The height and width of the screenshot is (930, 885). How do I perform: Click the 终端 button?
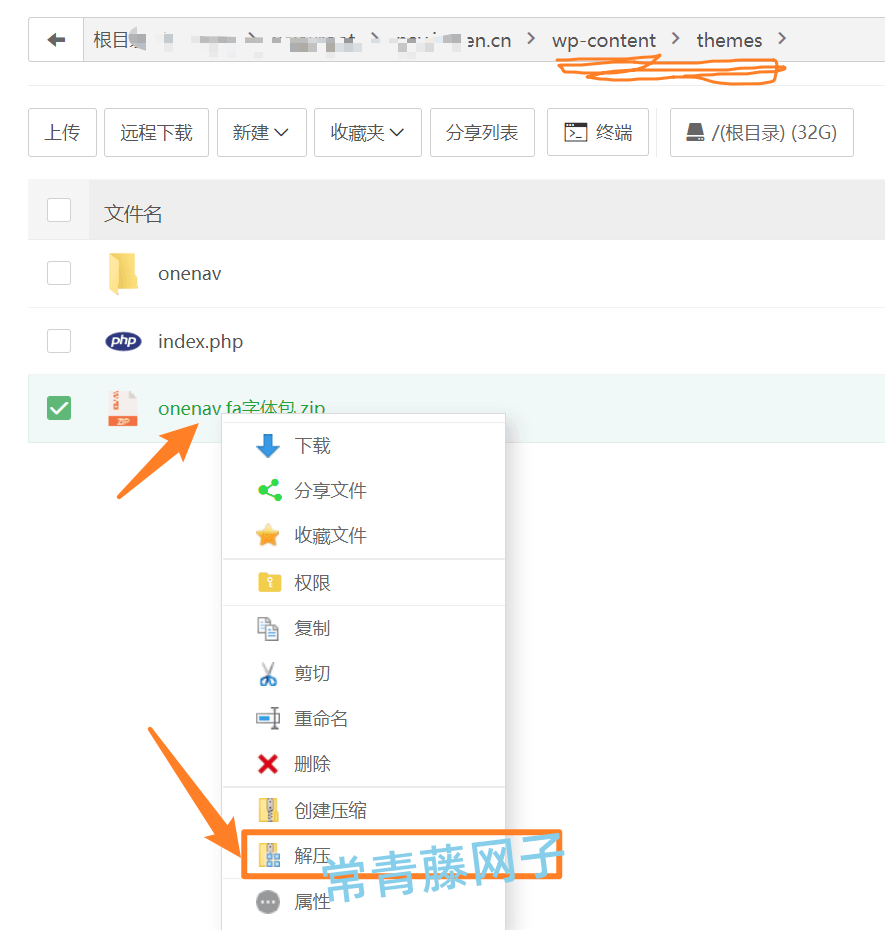click(x=598, y=132)
